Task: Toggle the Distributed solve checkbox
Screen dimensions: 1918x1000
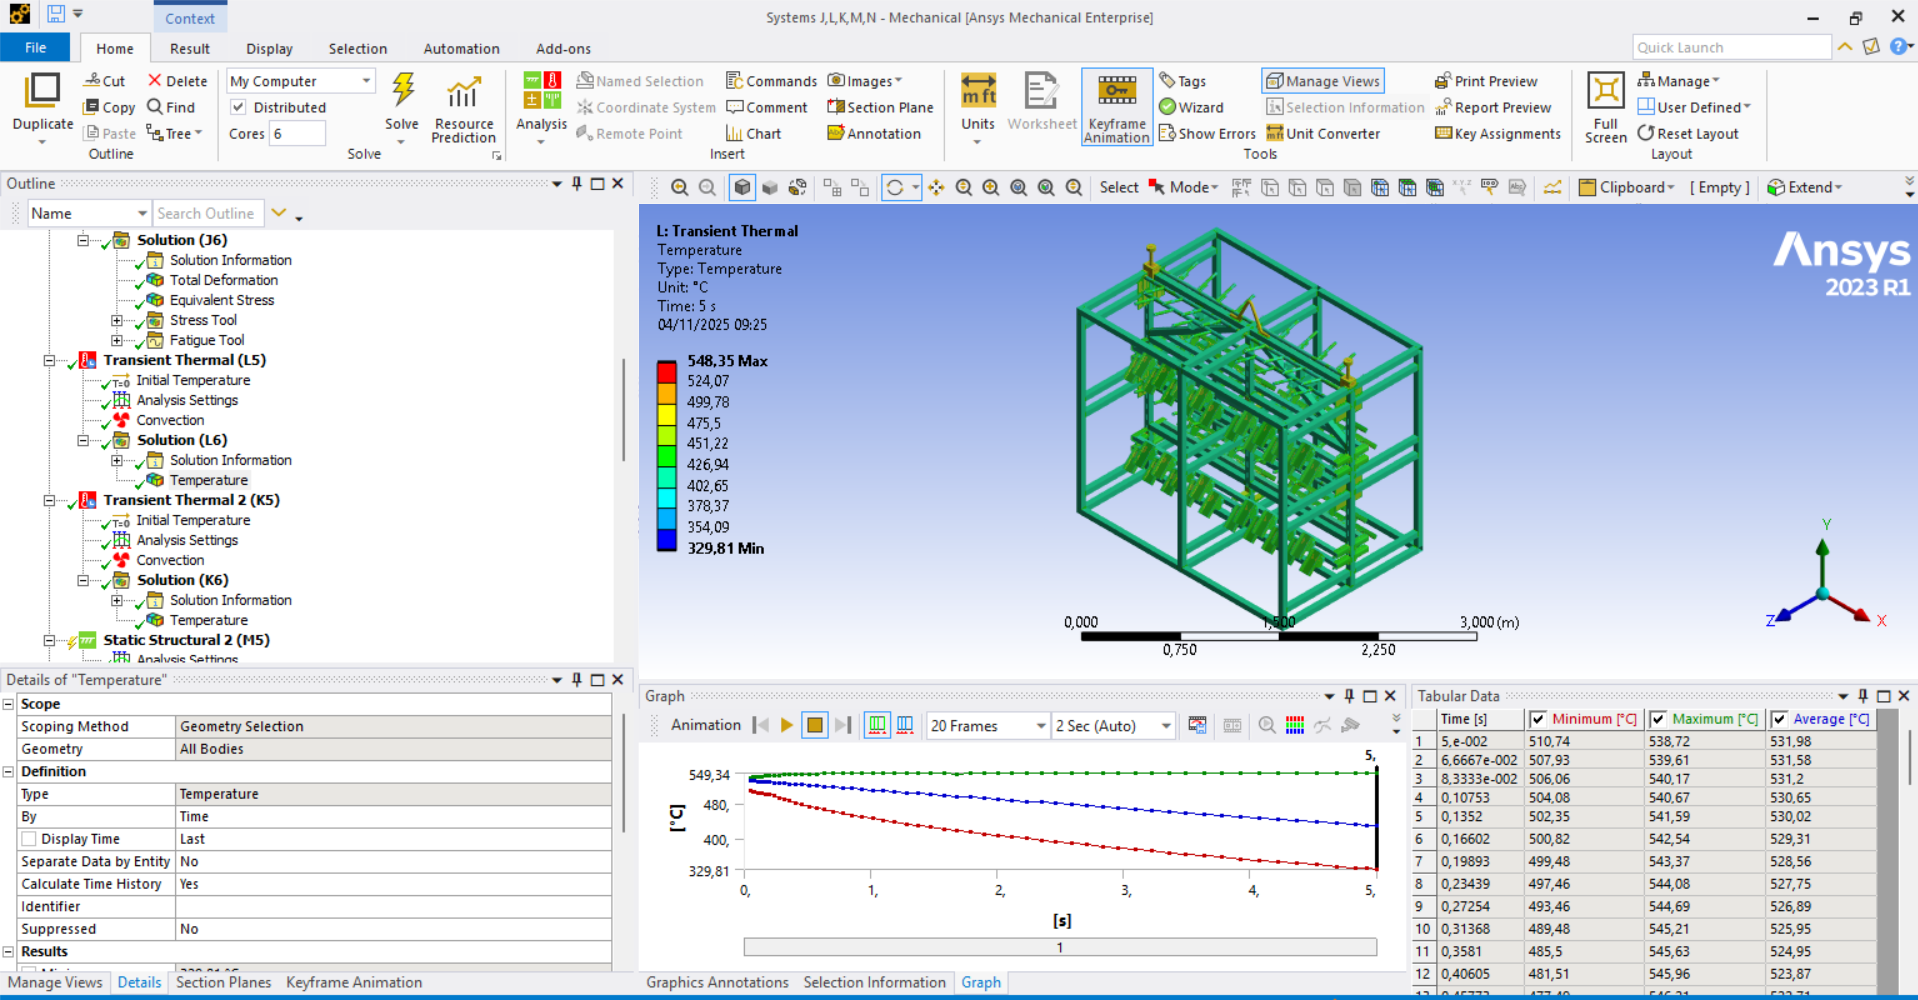Action: pyautogui.click(x=238, y=107)
